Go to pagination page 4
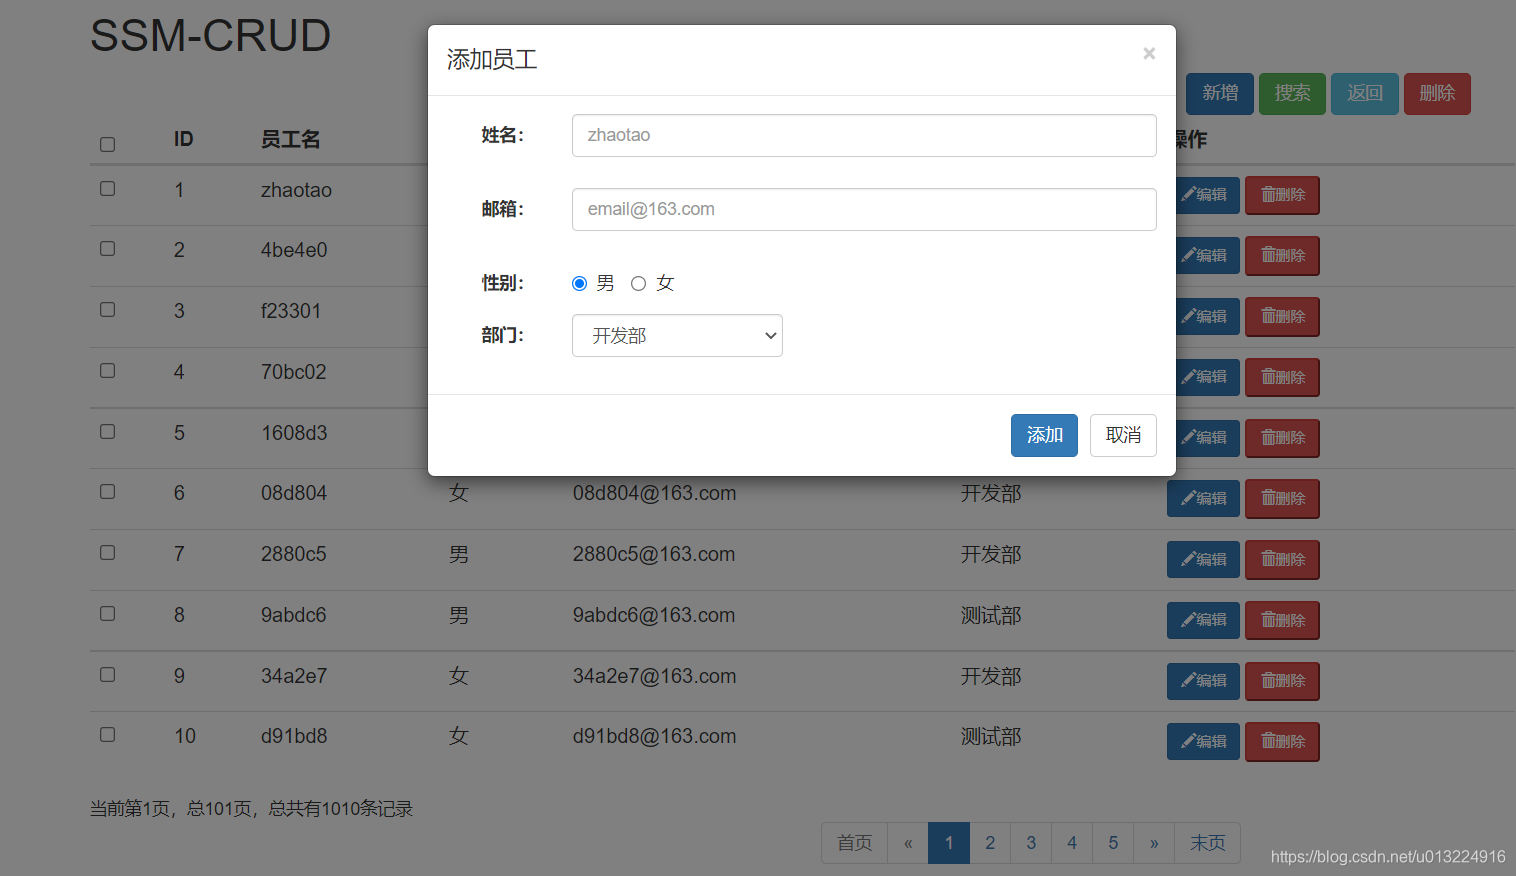This screenshot has height=876, width=1516. 1072,843
